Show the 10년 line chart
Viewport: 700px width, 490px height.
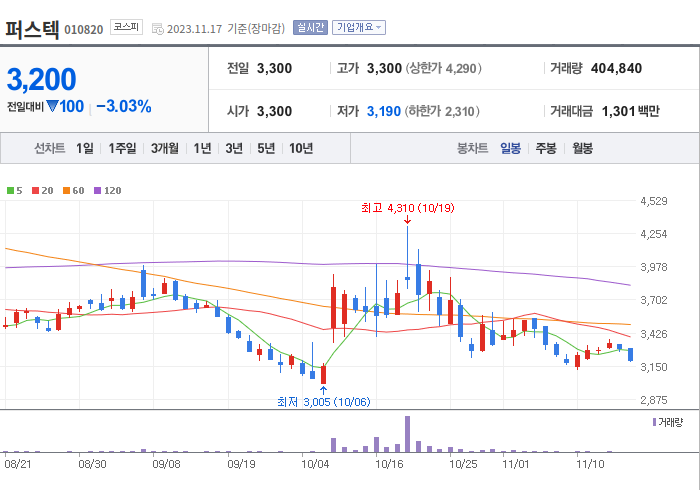coord(301,148)
